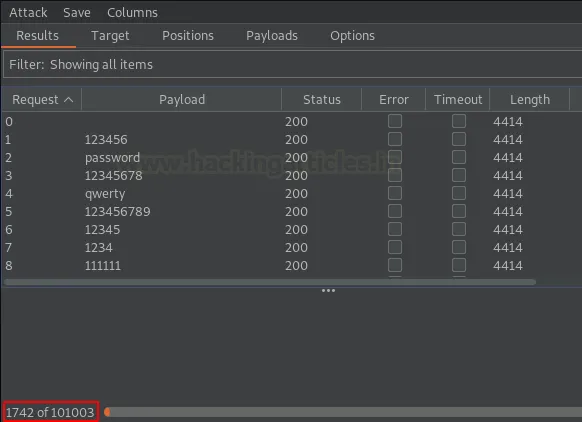Toggle Timeout checkbox for payload 123456
This screenshot has width=582, height=422.
tap(459, 139)
